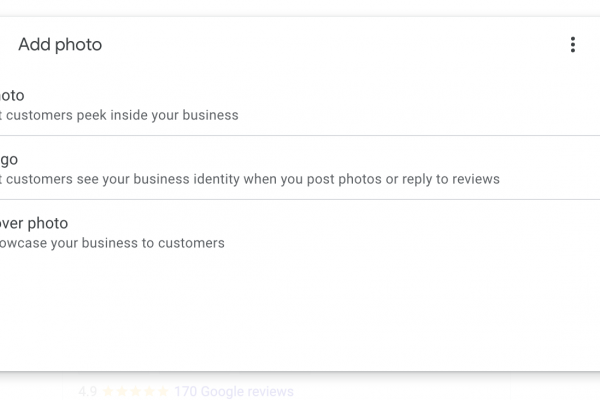This screenshot has width=600, height=400.
Task: Click the blank dialog area below Cover photo
Action: pyautogui.click(x=300, y=310)
